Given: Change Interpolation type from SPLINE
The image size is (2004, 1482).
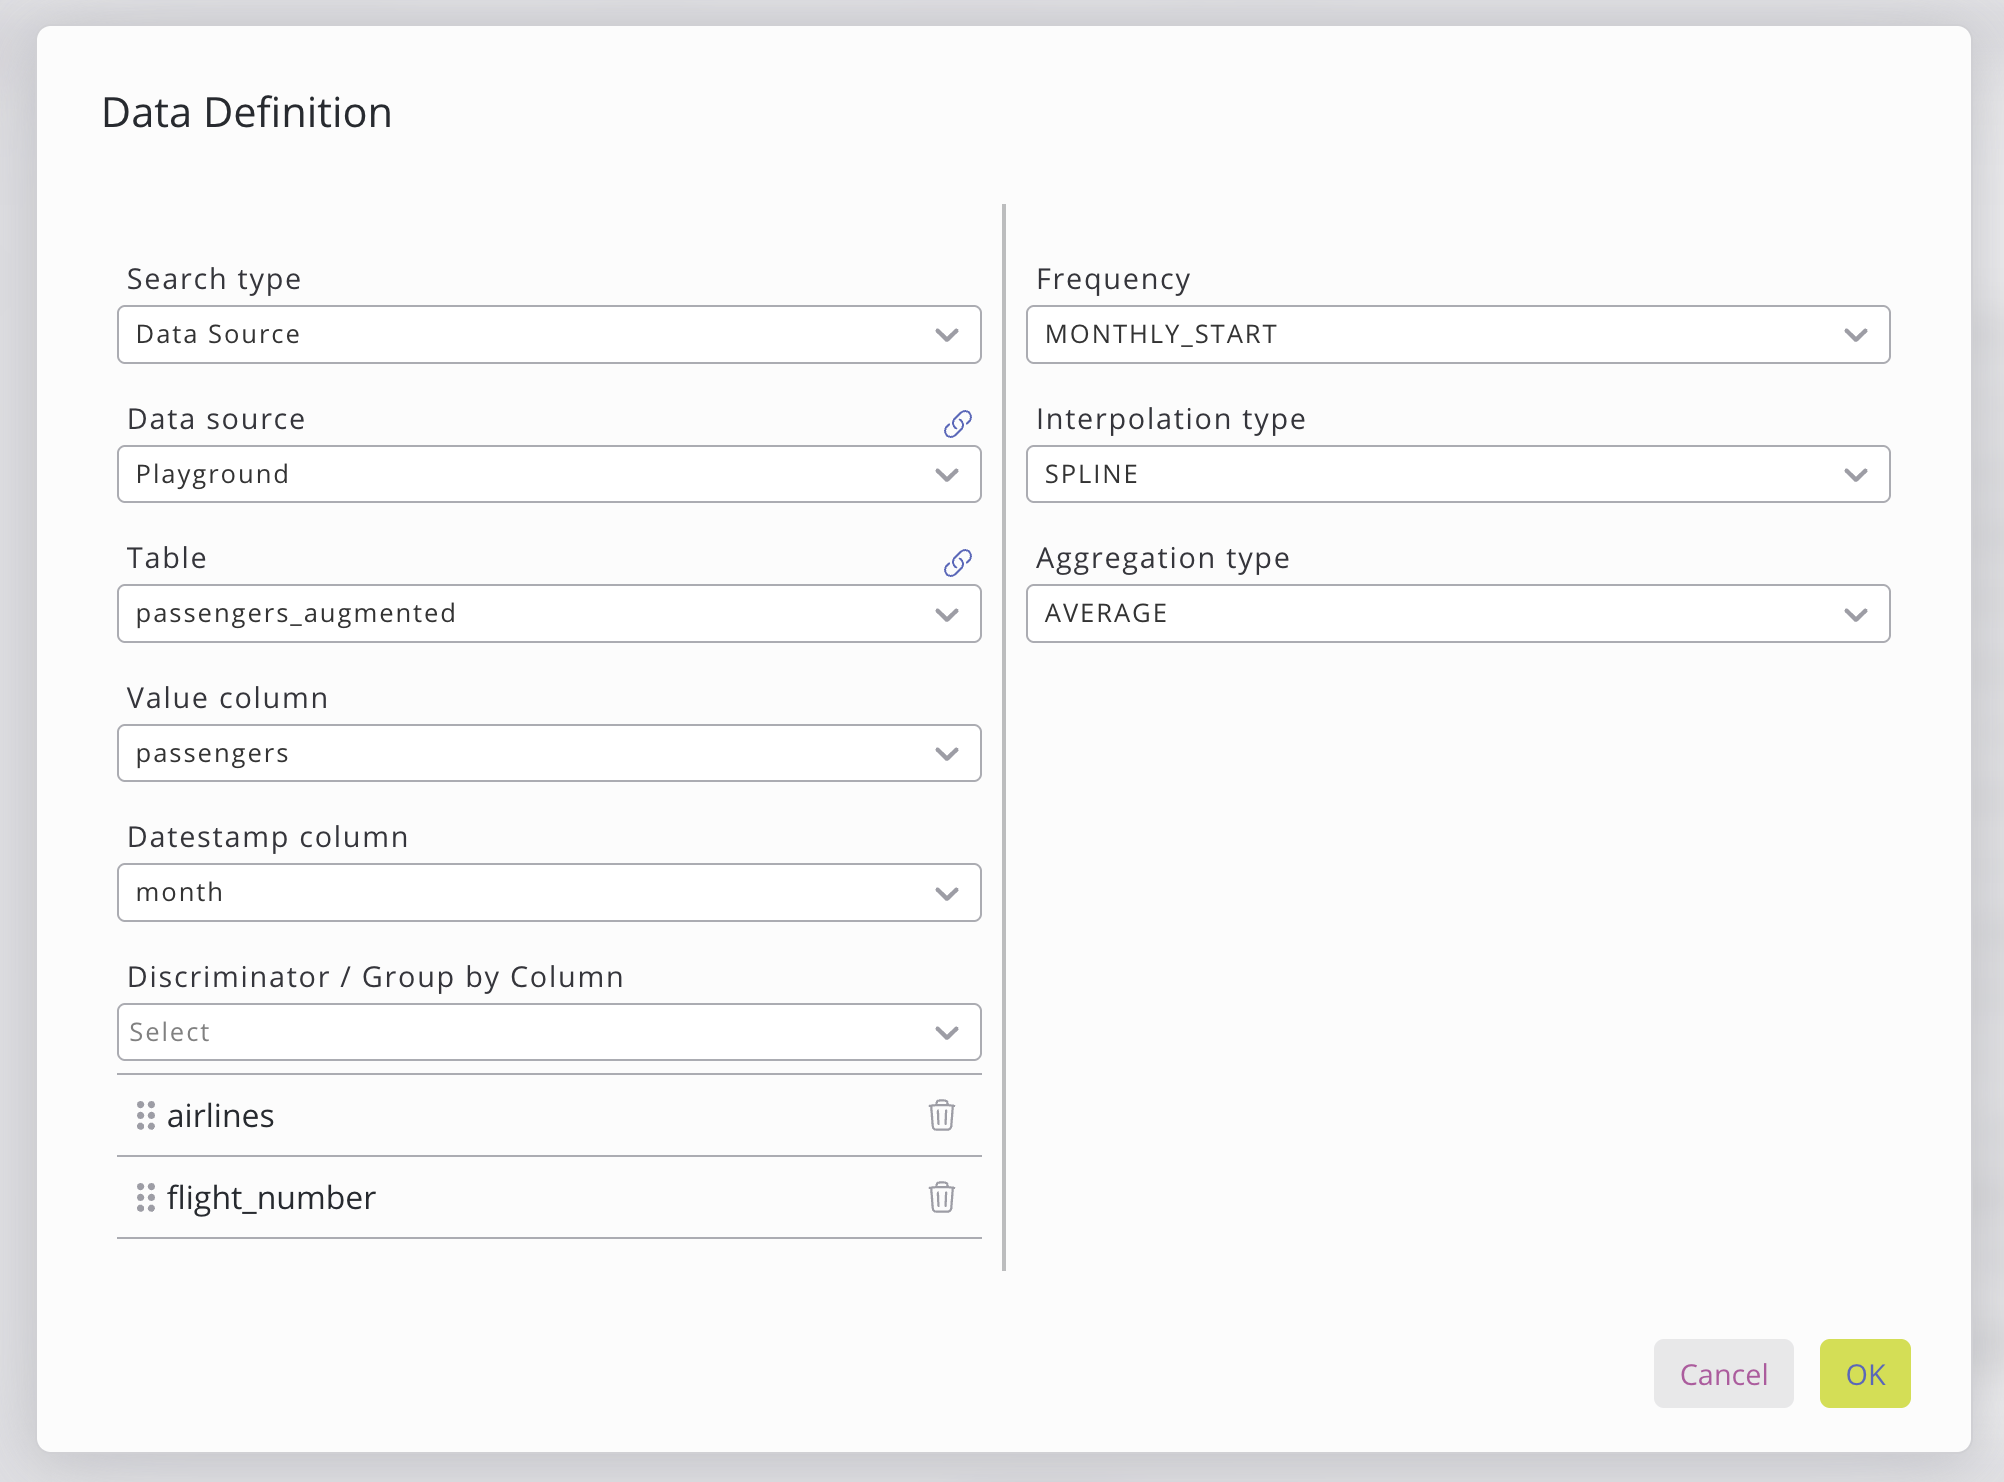Looking at the screenshot, I should (1457, 474).
